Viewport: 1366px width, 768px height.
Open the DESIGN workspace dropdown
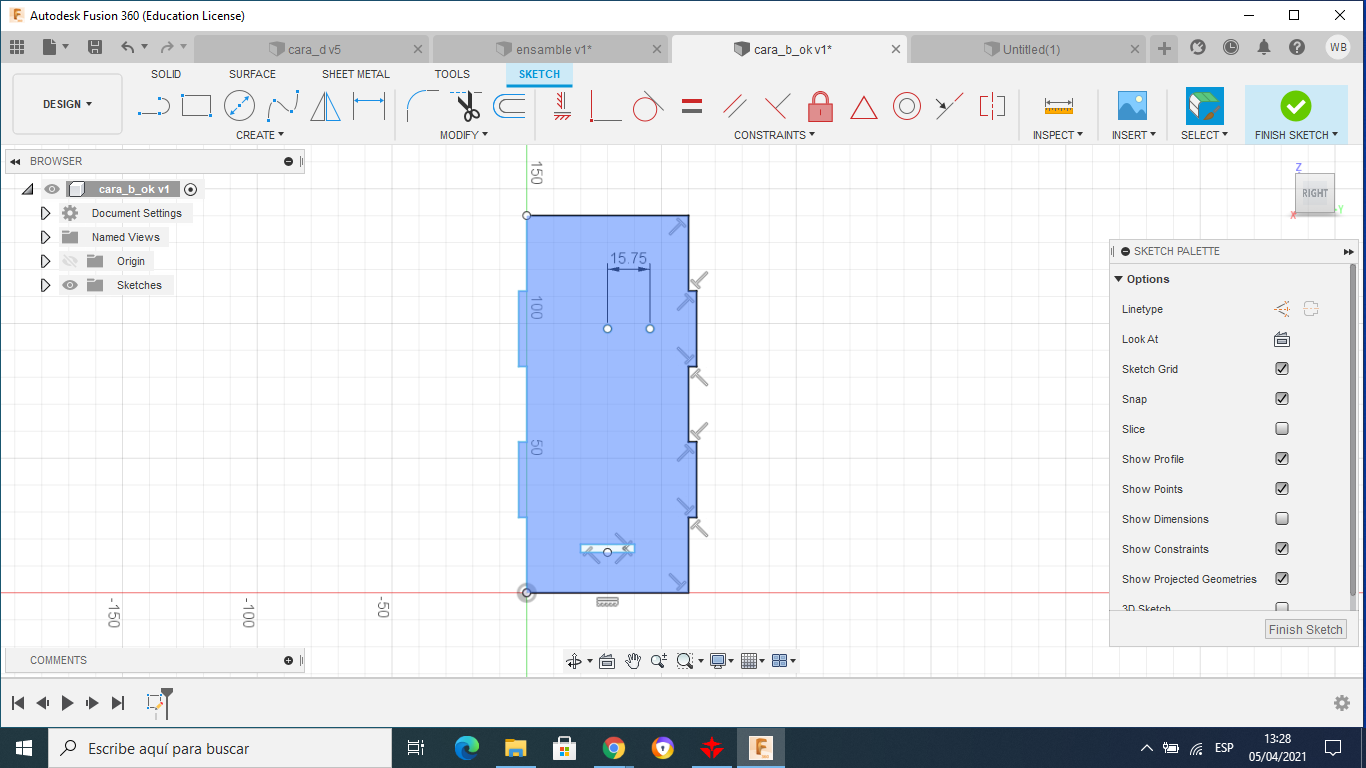(x=67, y=104)
